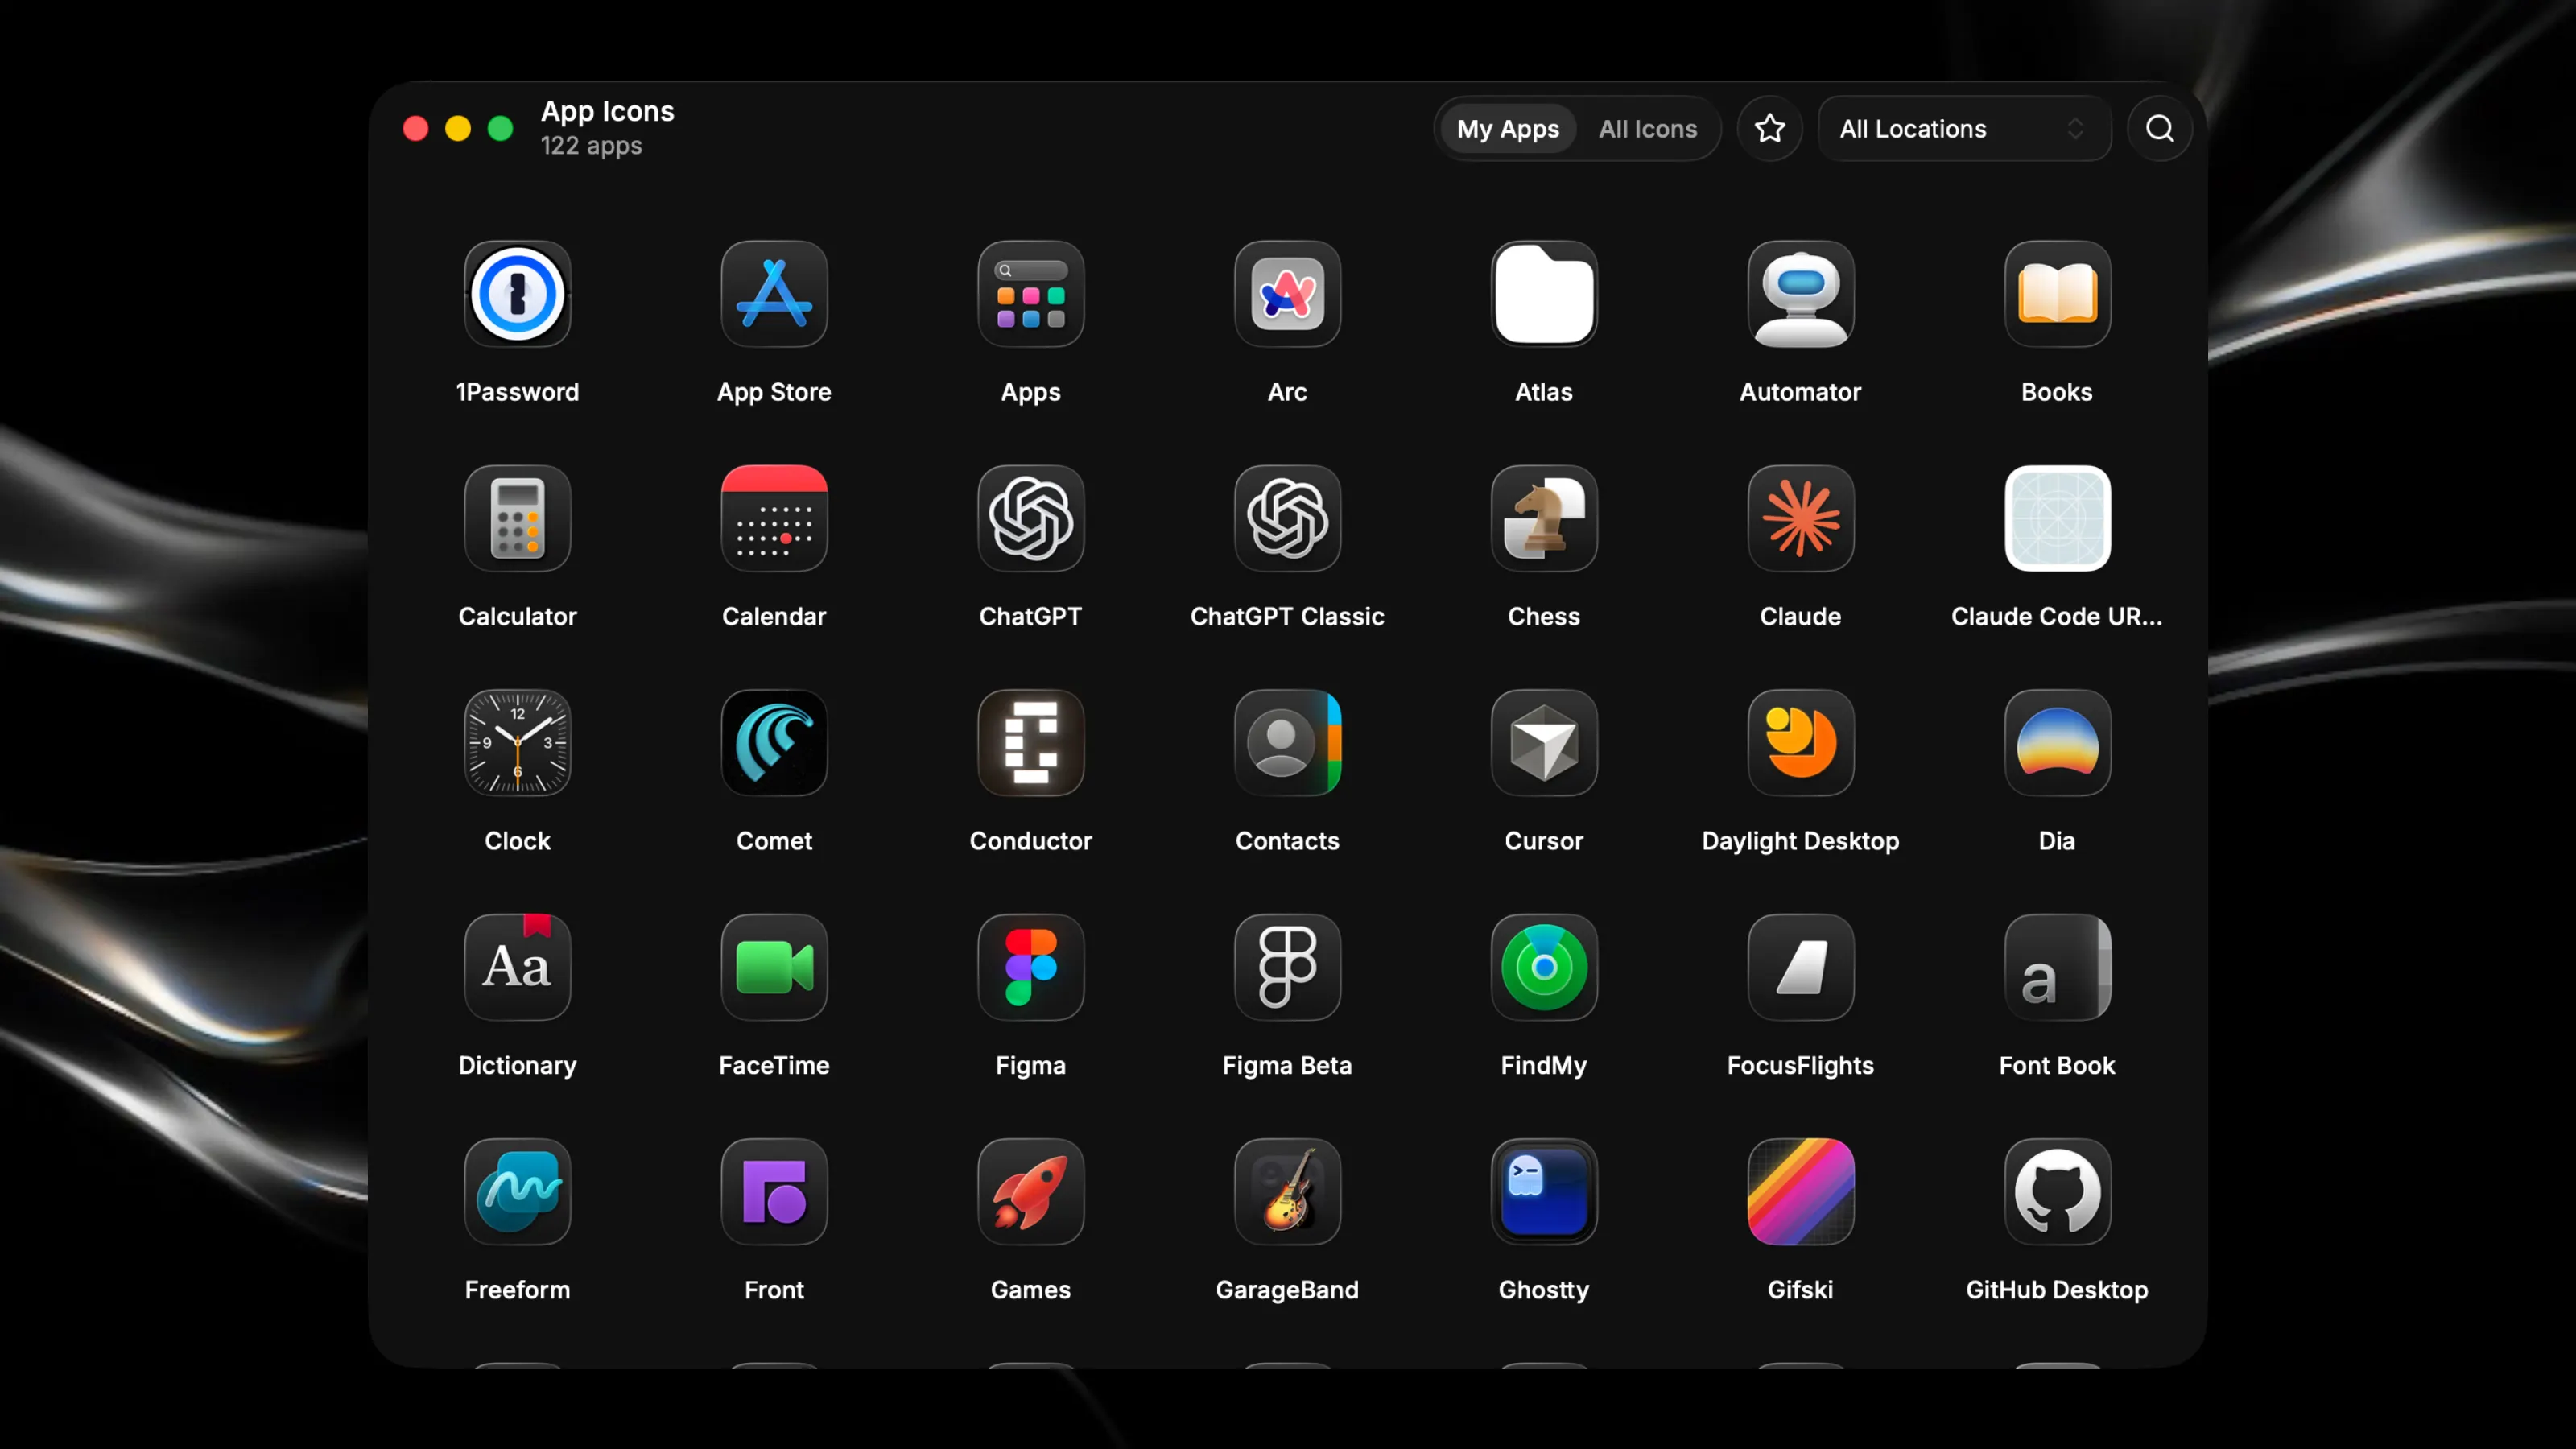The width and height of the screenshot is (2576, 1449).
Task: Choose the white Atlas icon
Action: (1544, 294)
